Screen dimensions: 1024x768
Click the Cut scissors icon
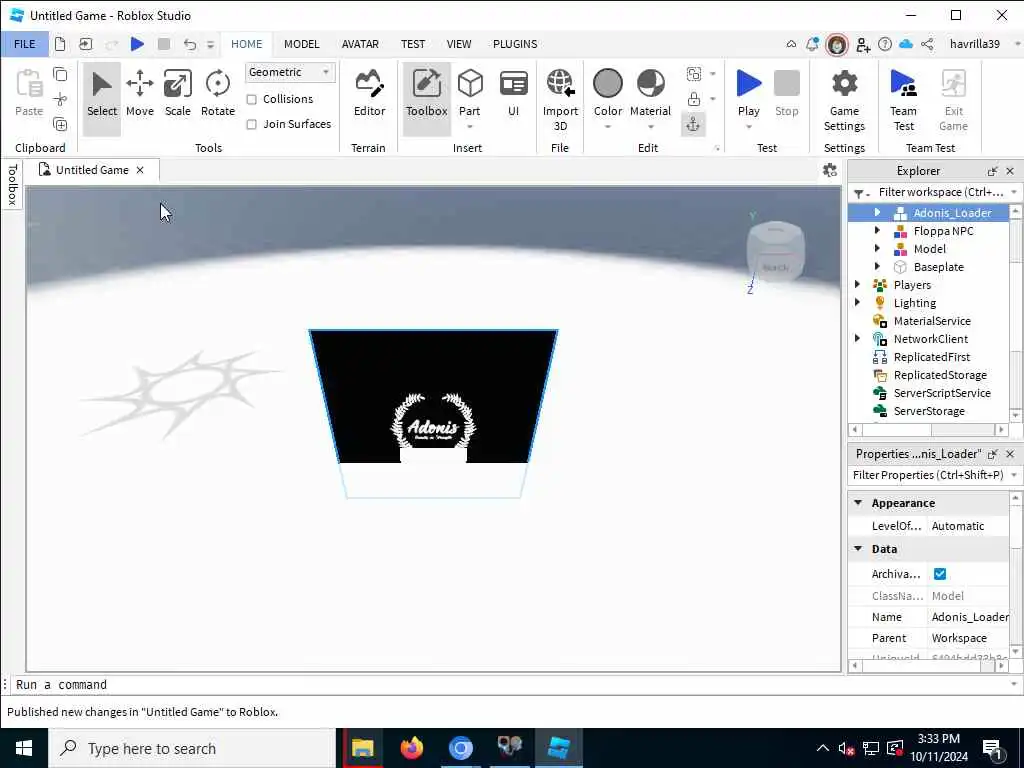pyautogui.click(x=60, y=99)
